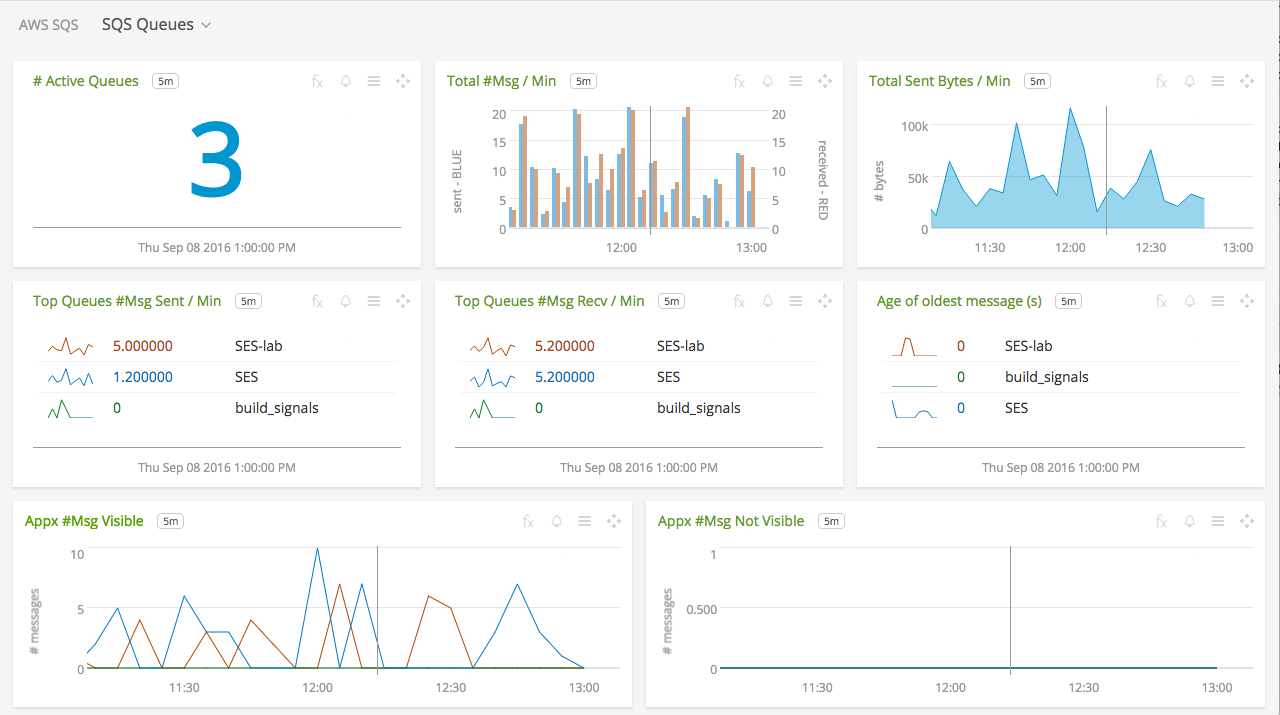Open menu icon of Total #Msg / Min panel

pos(796,81)
